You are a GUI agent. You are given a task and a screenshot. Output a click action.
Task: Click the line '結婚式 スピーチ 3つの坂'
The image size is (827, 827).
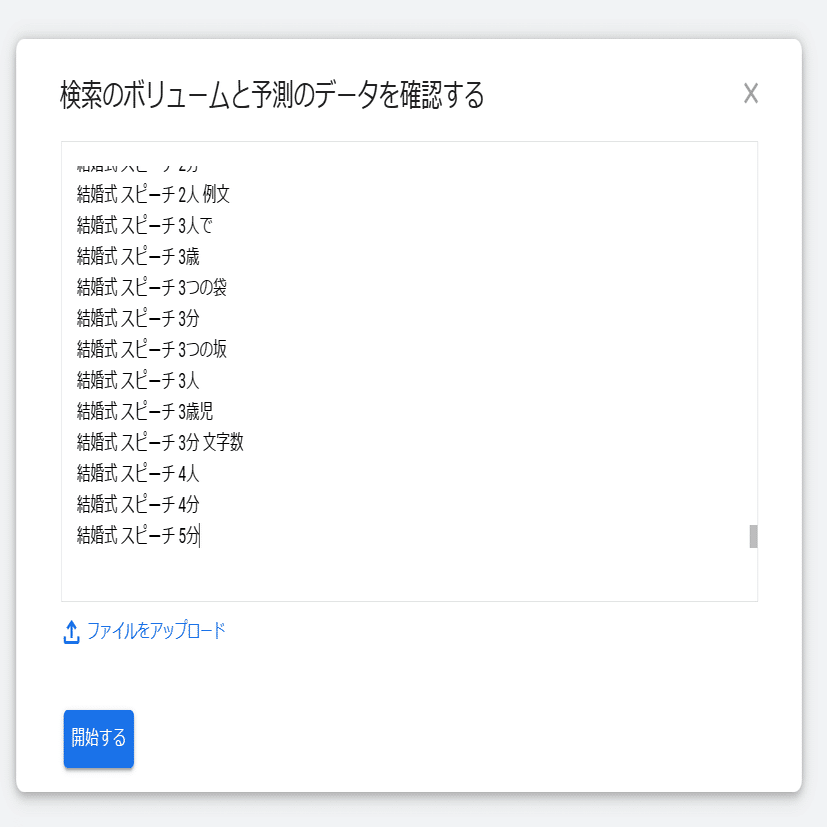coord(152,350)
